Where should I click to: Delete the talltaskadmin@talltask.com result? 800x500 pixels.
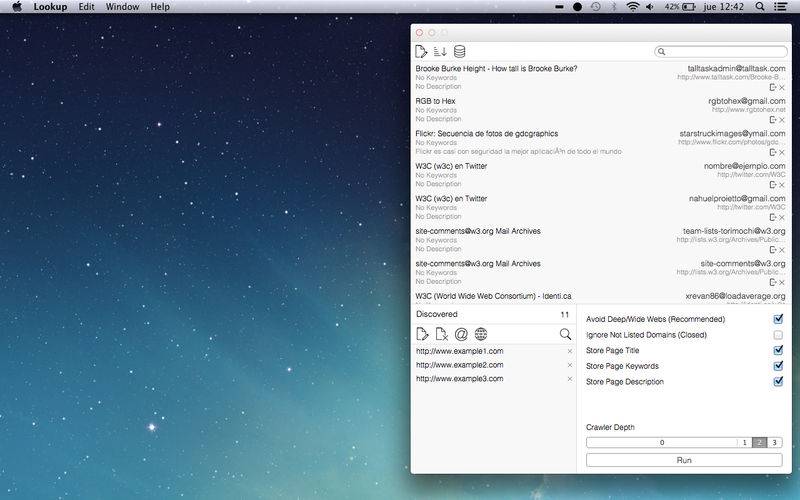[x=782, y=88]
